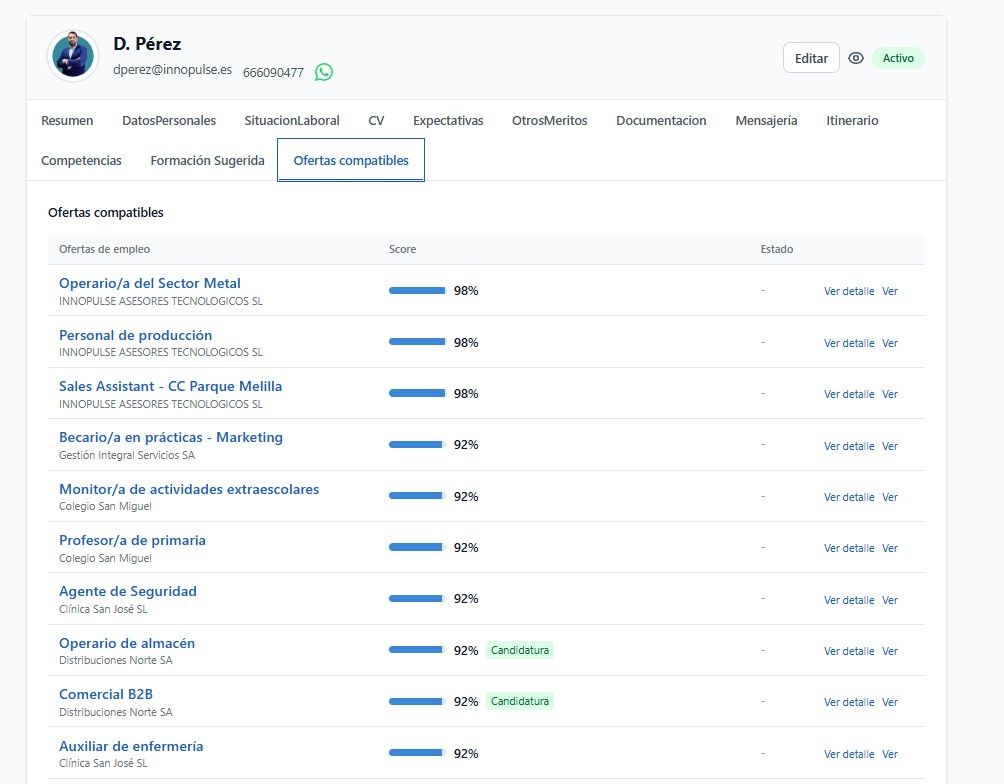
Task: Open Sales Assistant - CC Parque Melilla offer
Action: pyautogui.click(x=170, y=386)
